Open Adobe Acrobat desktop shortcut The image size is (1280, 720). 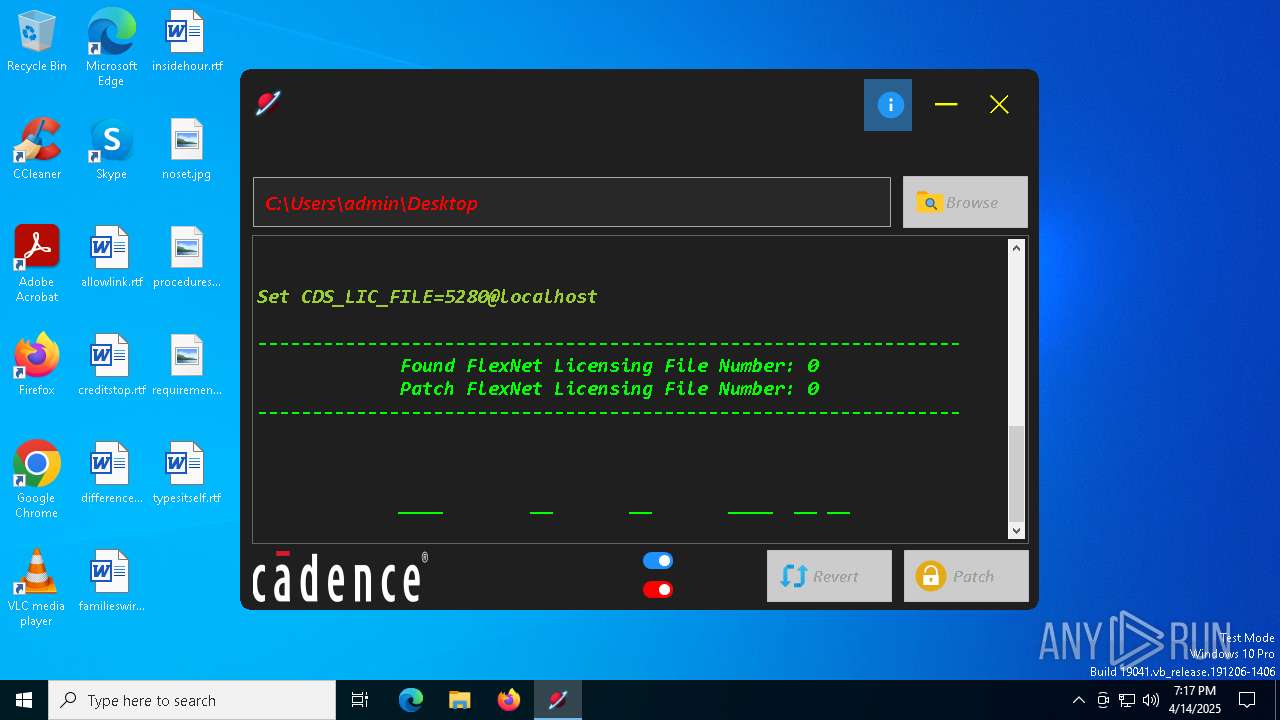click(x=37, y=264)
